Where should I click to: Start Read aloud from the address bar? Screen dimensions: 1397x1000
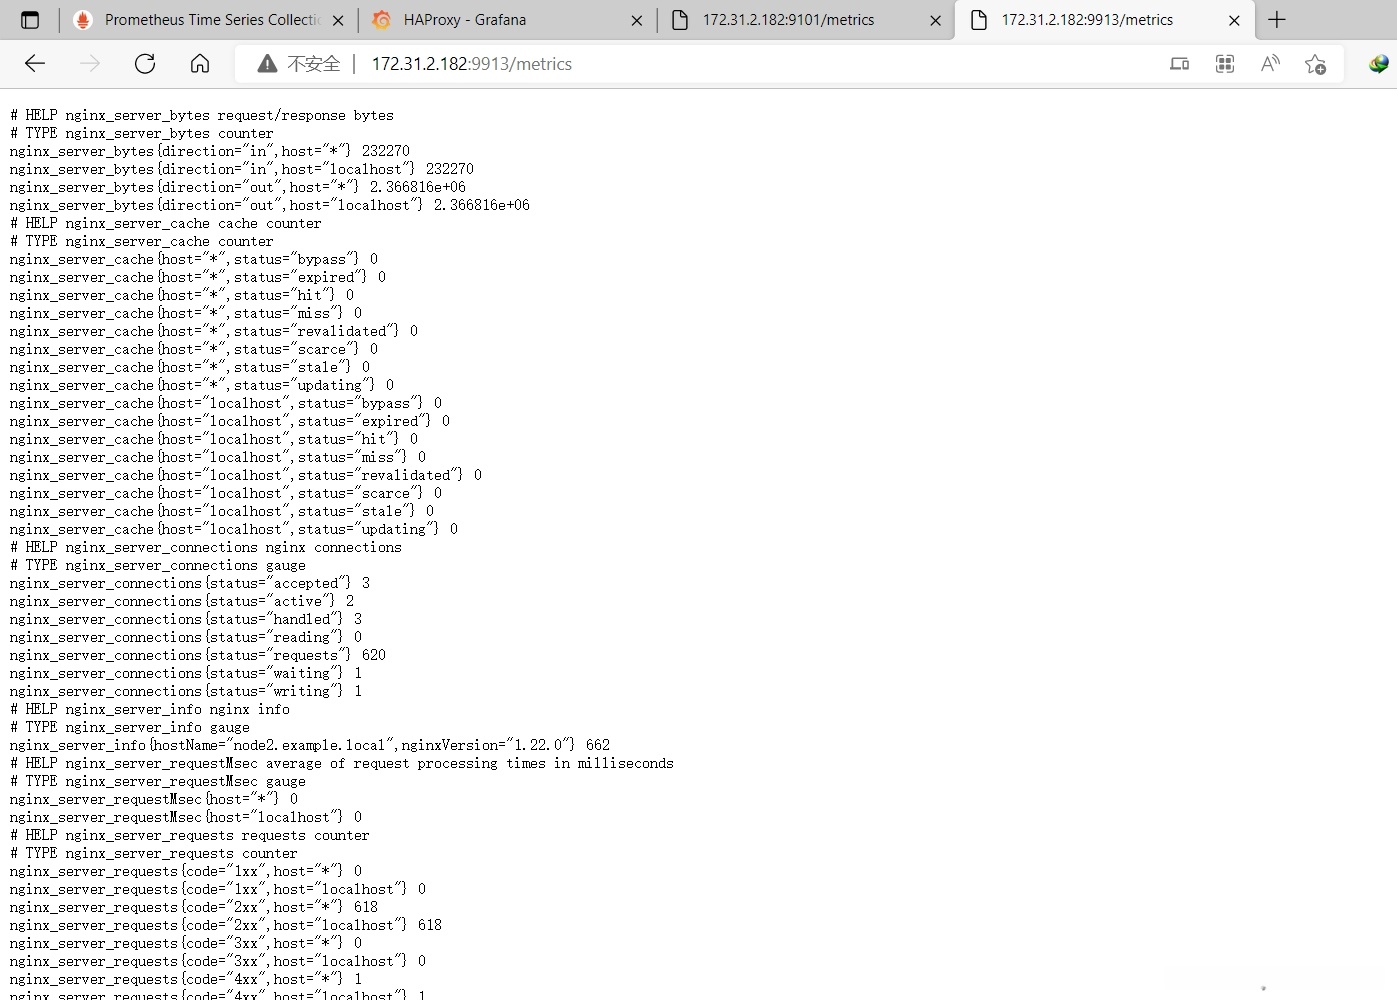click(x=1270, y=64)
